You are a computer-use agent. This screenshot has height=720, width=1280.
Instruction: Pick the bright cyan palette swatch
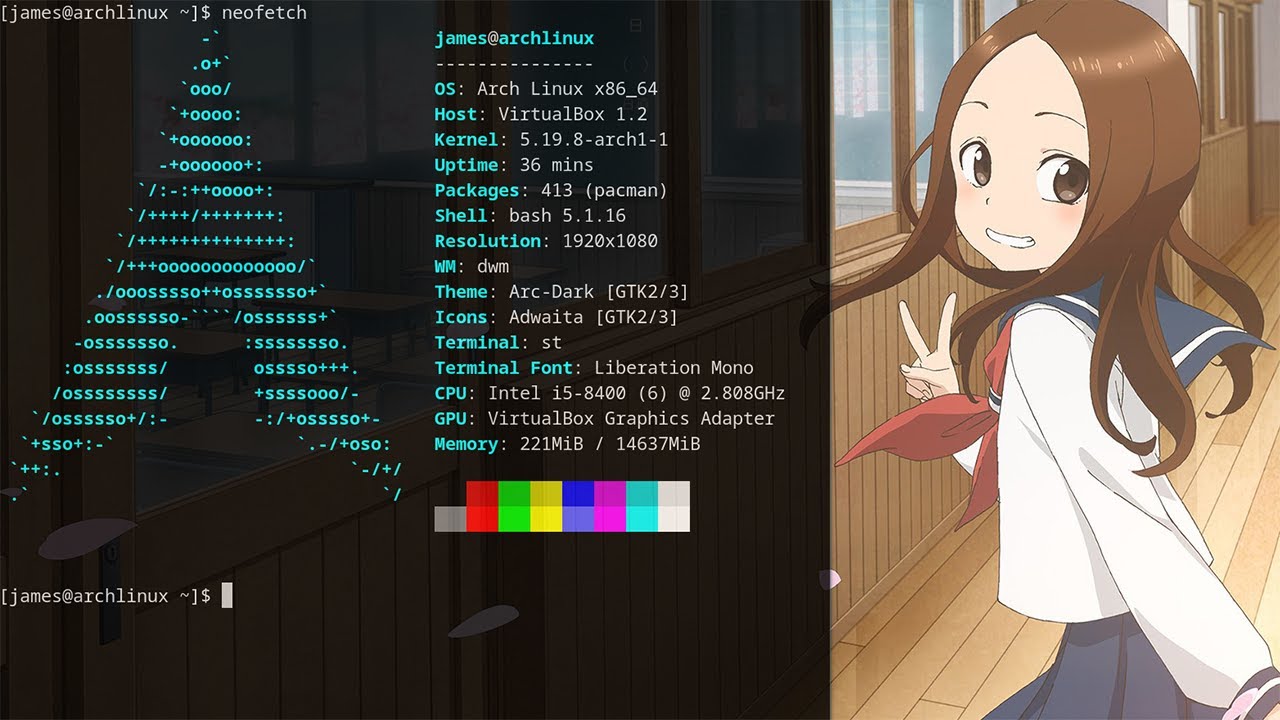coord(642,519)
